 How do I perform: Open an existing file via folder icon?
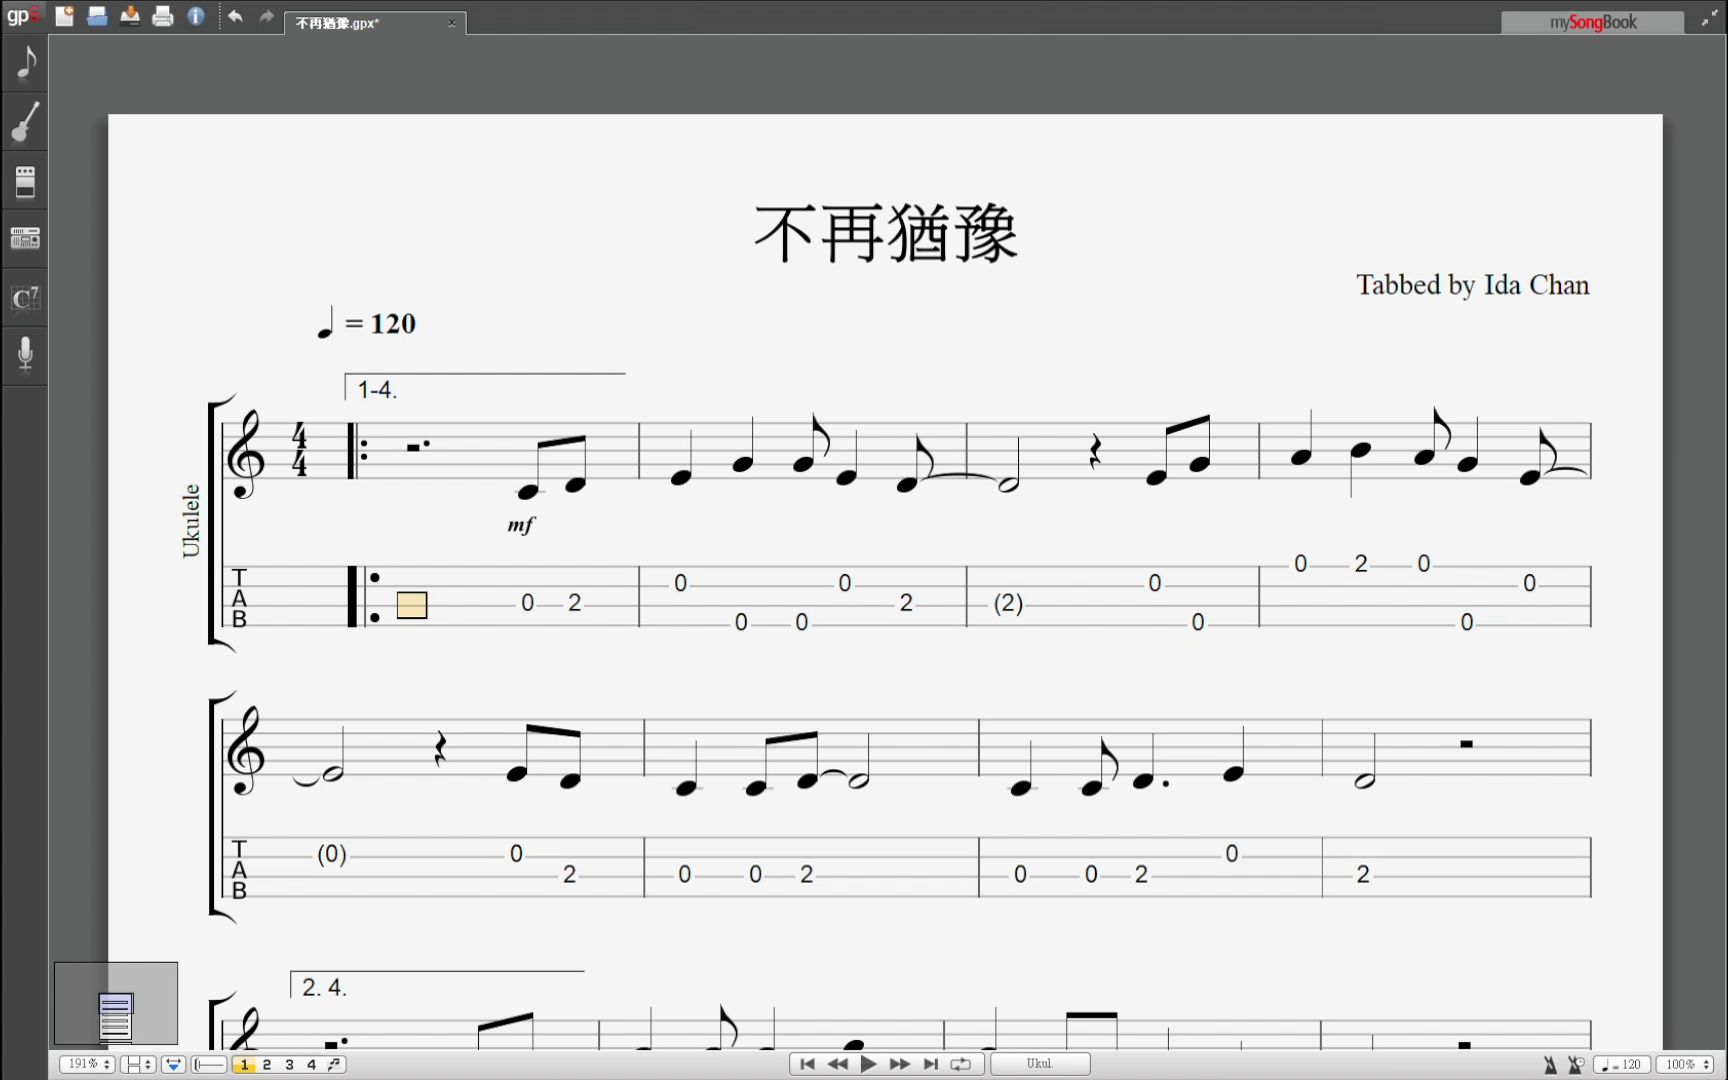click(97, 16)
